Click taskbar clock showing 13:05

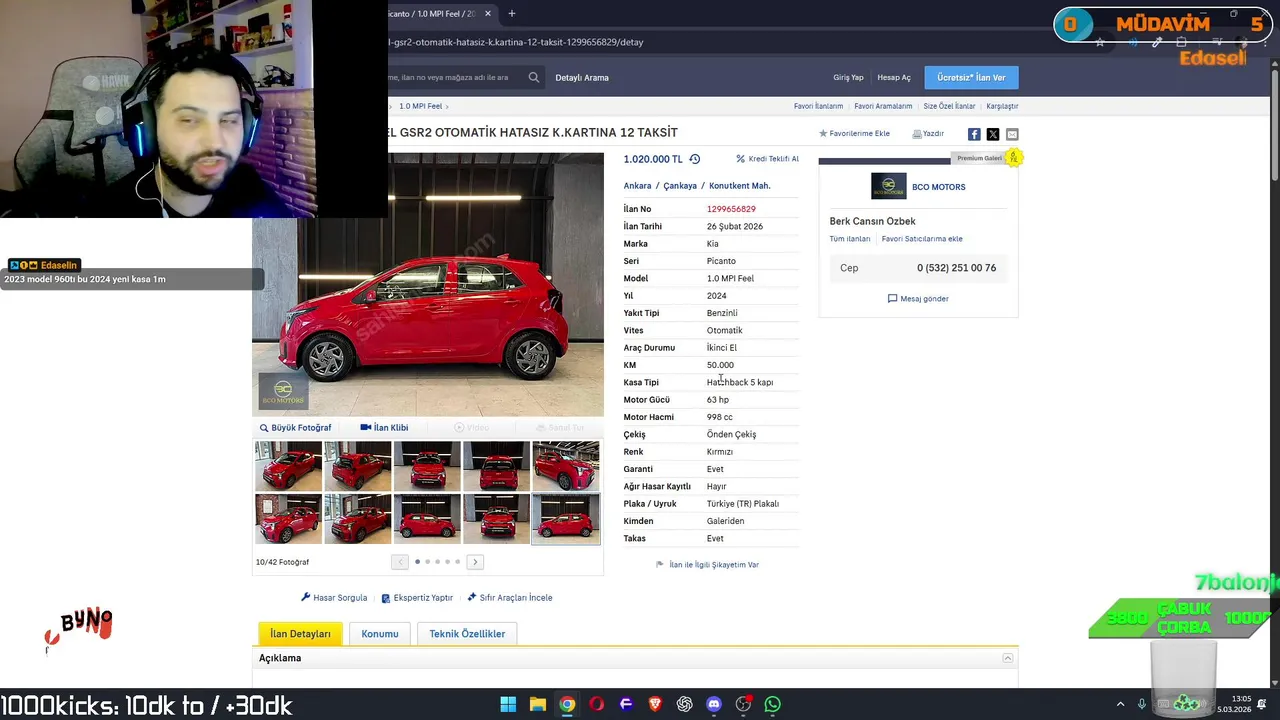pos(1241,699)
